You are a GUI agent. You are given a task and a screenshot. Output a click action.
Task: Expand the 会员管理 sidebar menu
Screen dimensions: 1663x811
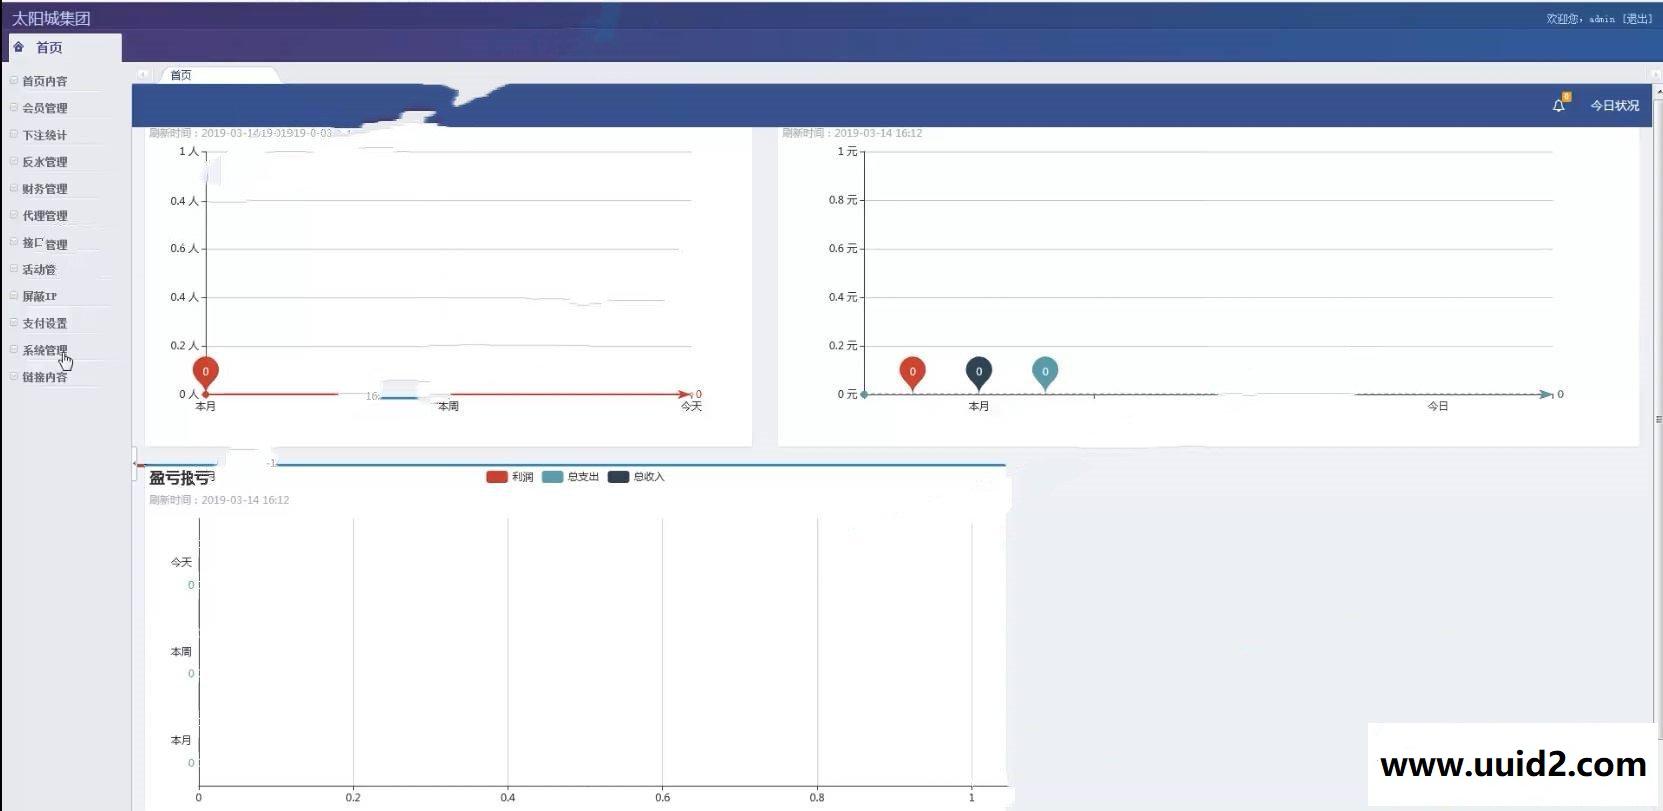point(45,108)
